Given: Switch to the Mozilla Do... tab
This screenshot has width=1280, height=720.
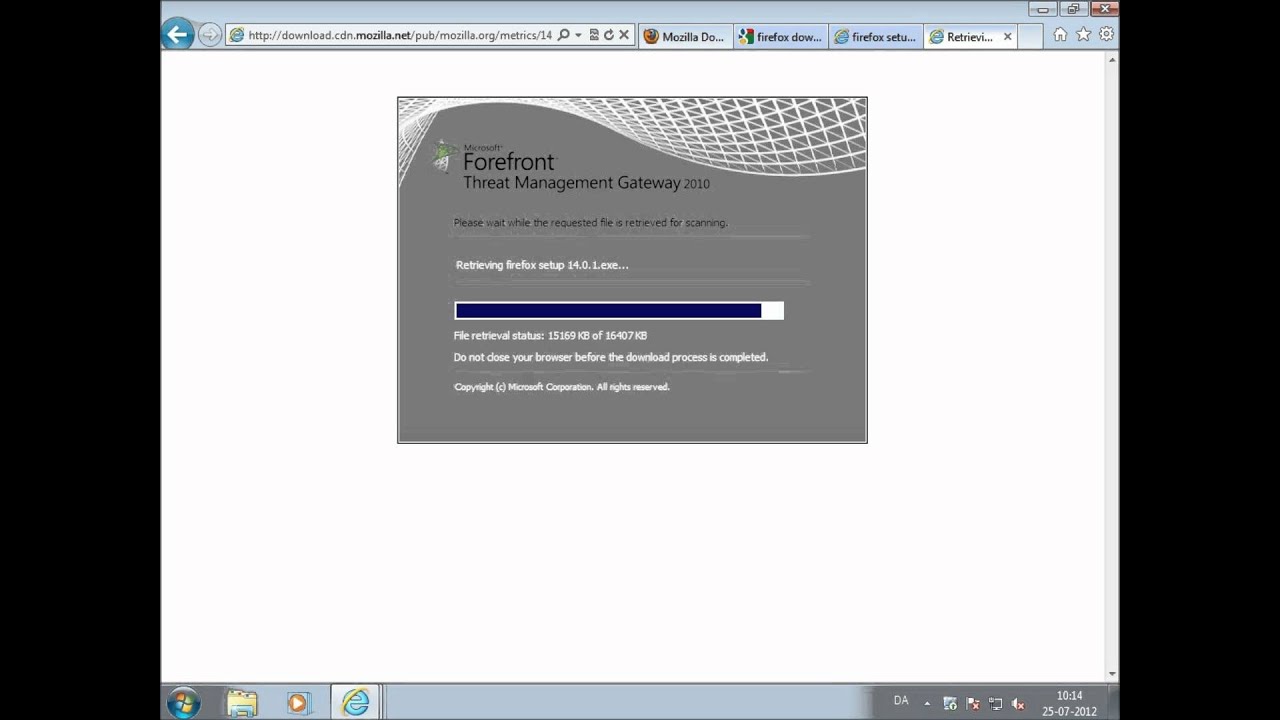Looking at the screenshot, I should tap(686, 37).
